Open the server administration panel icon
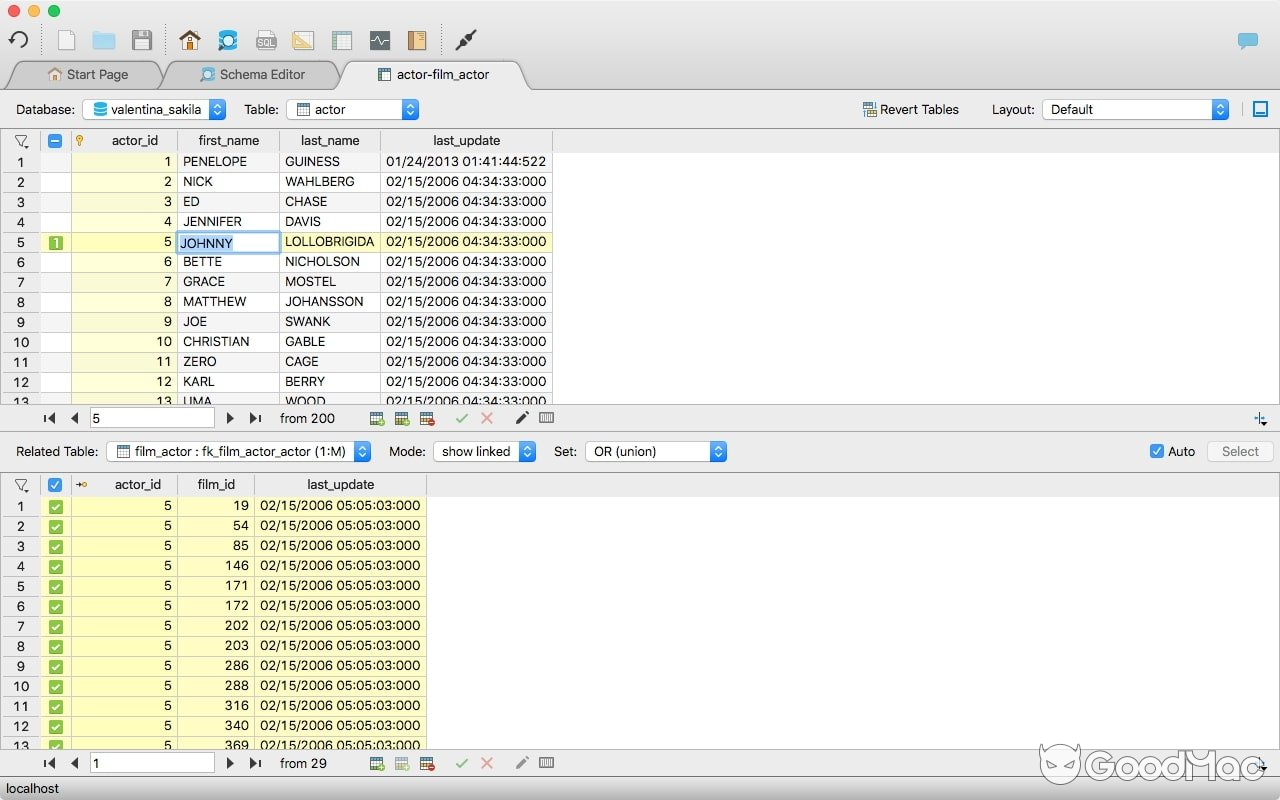The height and width of the screenshot is (800, 1280). click(380, 40)
